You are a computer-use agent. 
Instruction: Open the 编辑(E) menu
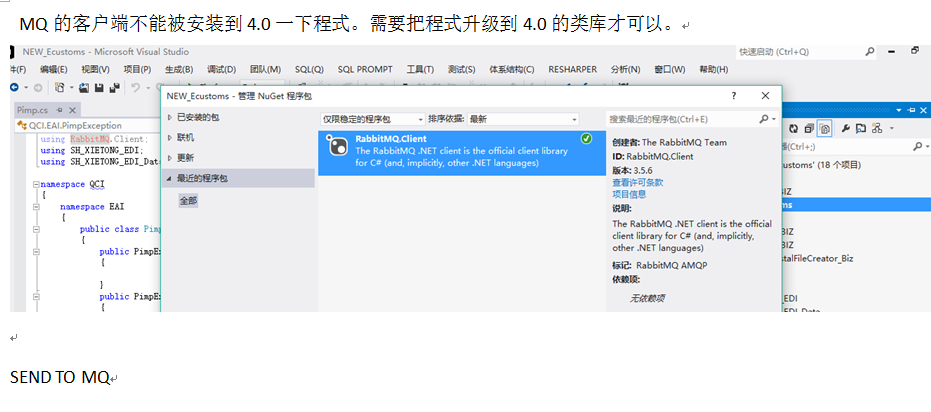click(x=53, y=69)
